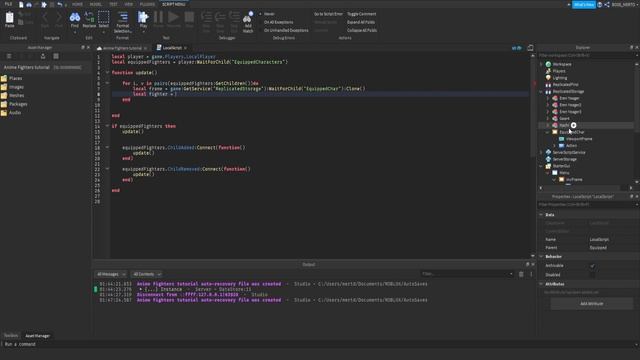This screenshot has width=640, height=360.
Task: Open the All Contexts filter dropdown
Action: point(147,274)
